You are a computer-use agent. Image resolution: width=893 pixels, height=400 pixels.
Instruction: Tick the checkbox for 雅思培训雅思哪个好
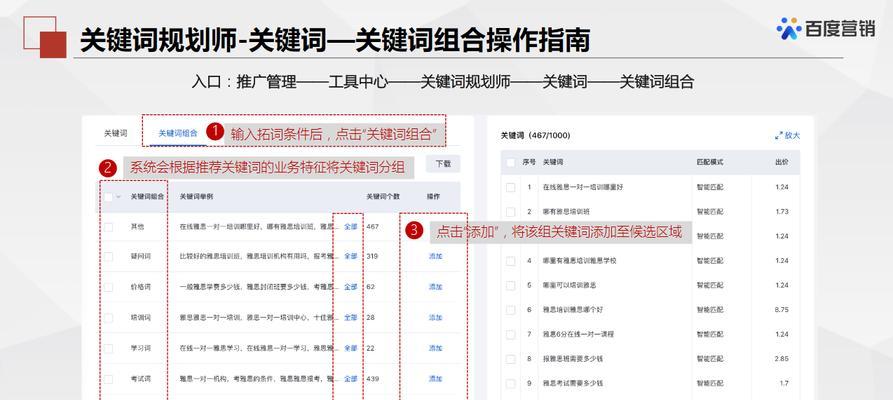pos(511,309)
